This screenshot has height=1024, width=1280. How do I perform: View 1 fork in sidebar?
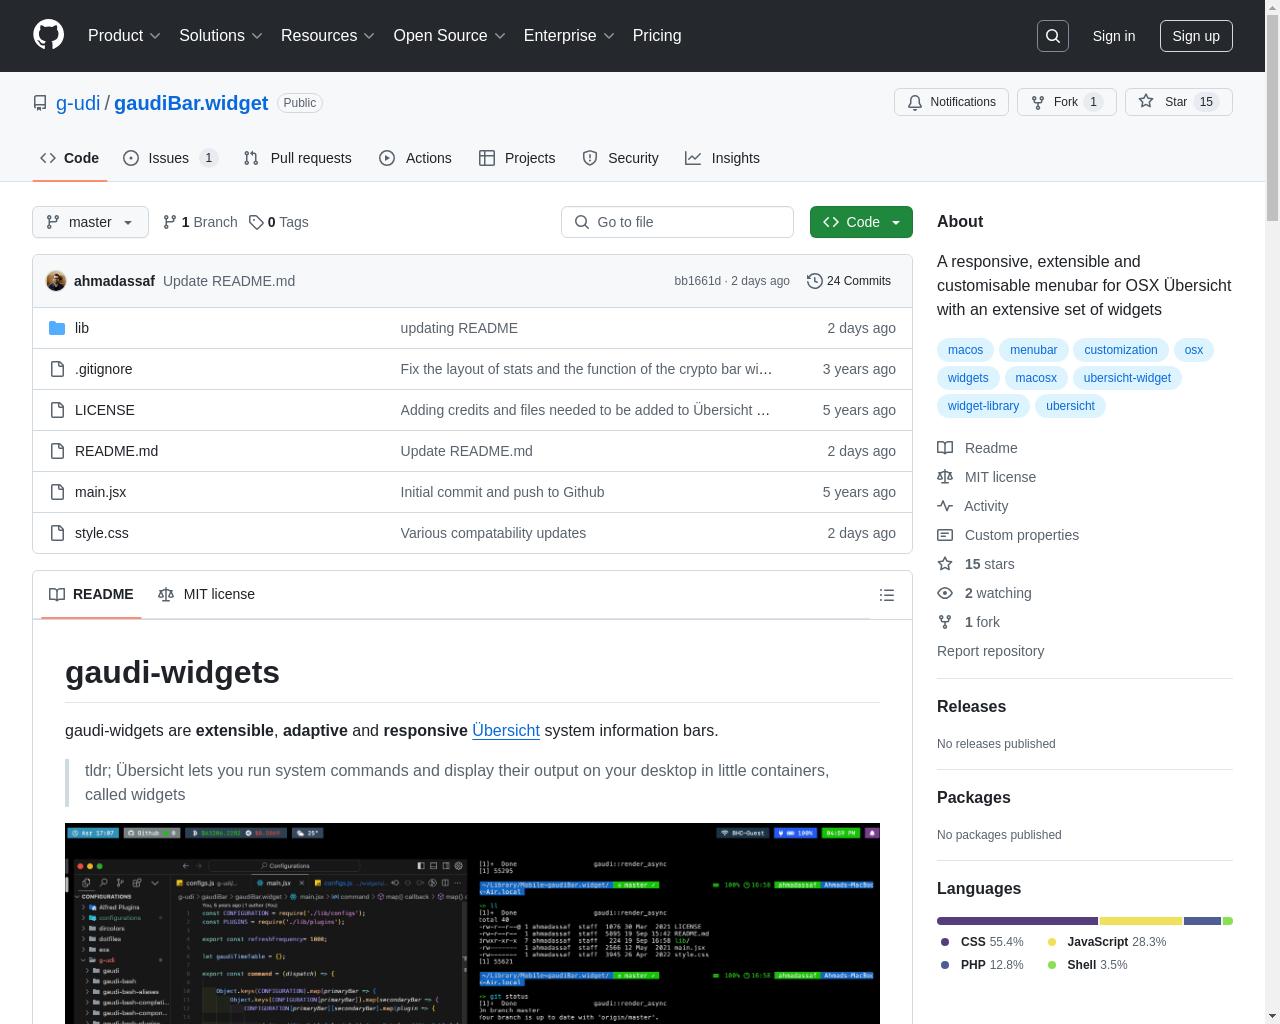tap(968, 622)
